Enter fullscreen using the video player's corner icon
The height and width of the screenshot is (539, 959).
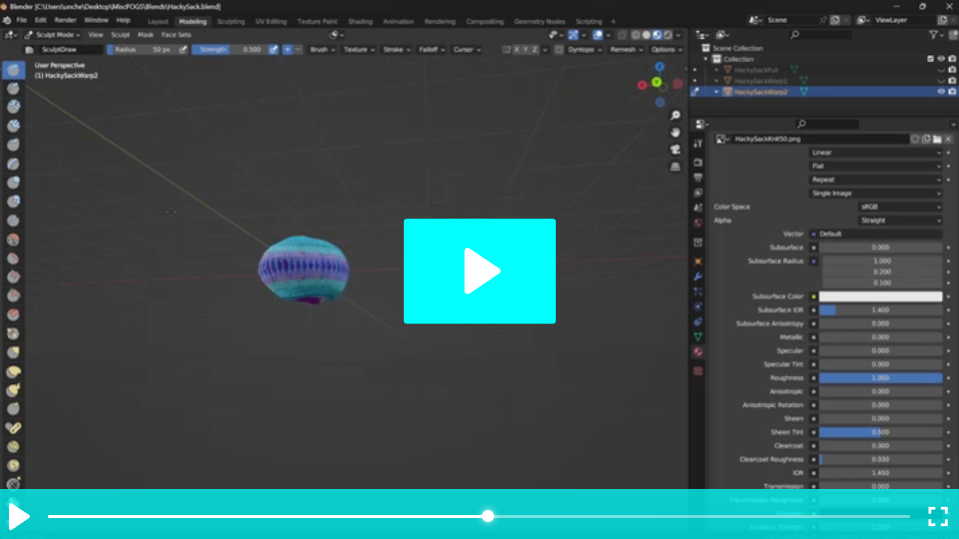tap(937, 516)
